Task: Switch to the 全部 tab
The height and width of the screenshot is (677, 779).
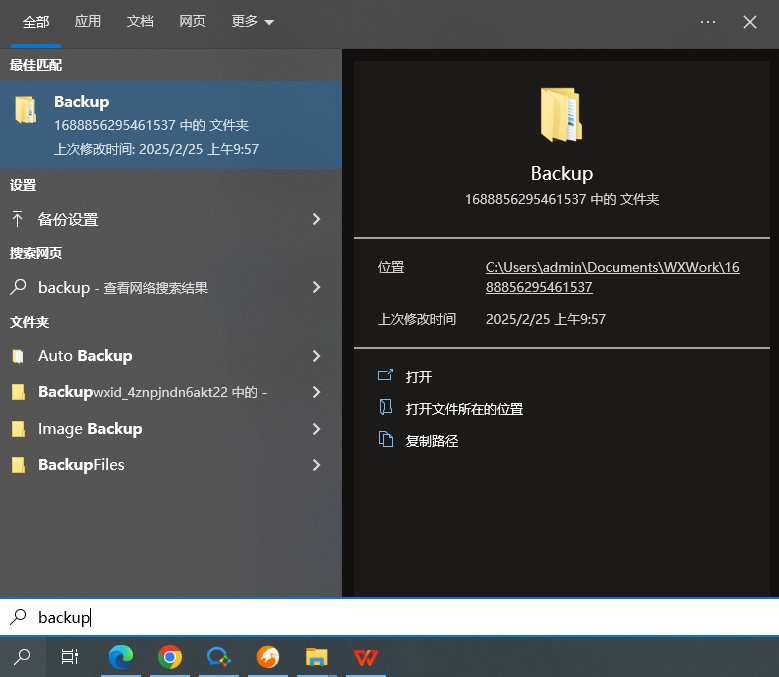Action: click(x=36, y=22)
